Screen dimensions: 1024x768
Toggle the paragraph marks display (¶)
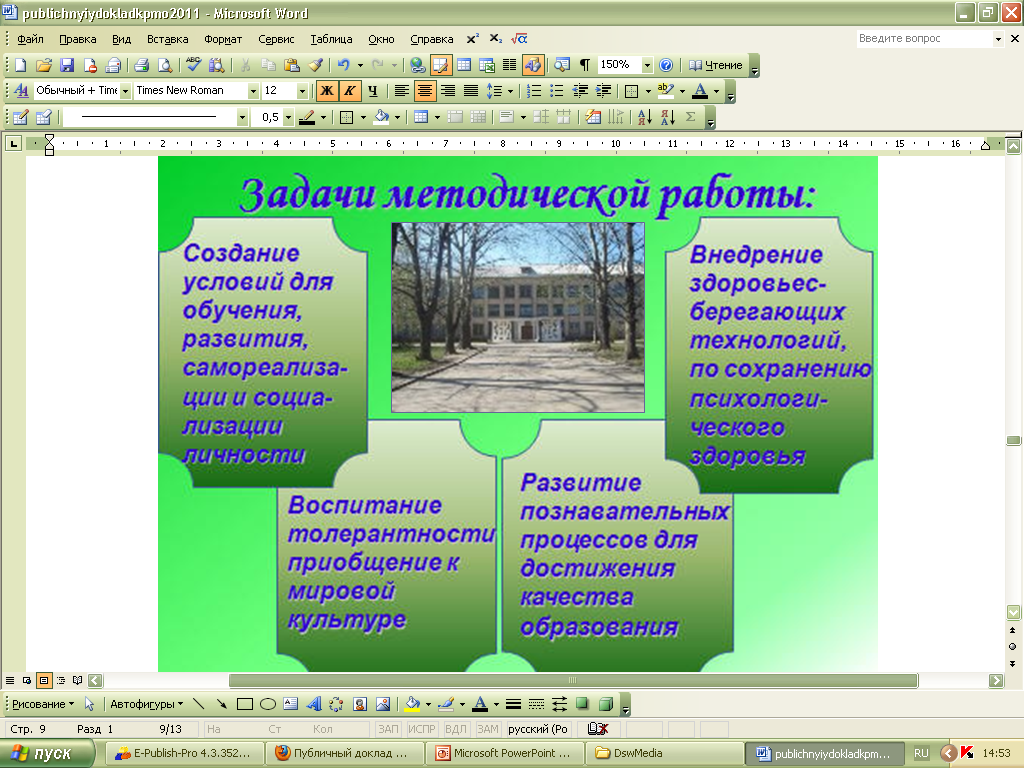tap(584, 65)
